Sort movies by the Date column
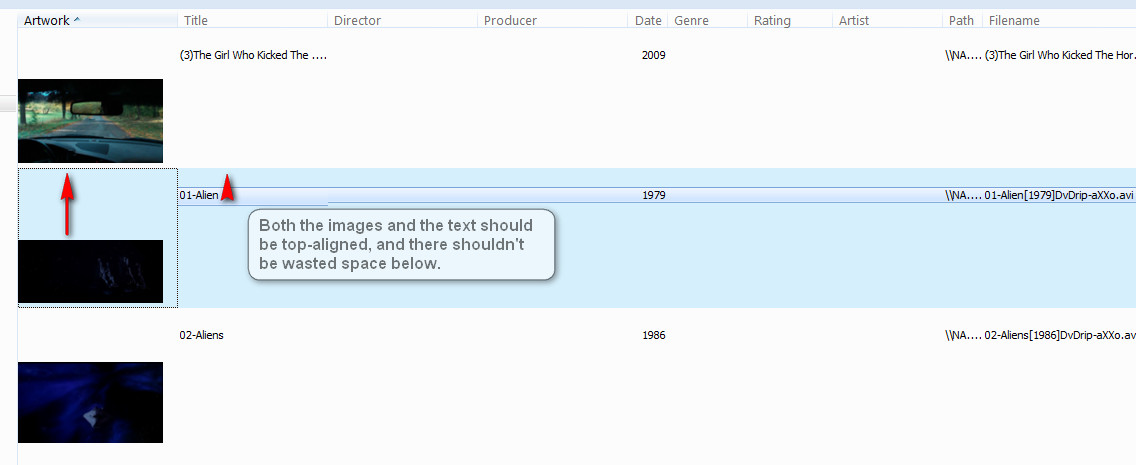The width and height of the screenshot is (1136, 465). pos(648,20)
